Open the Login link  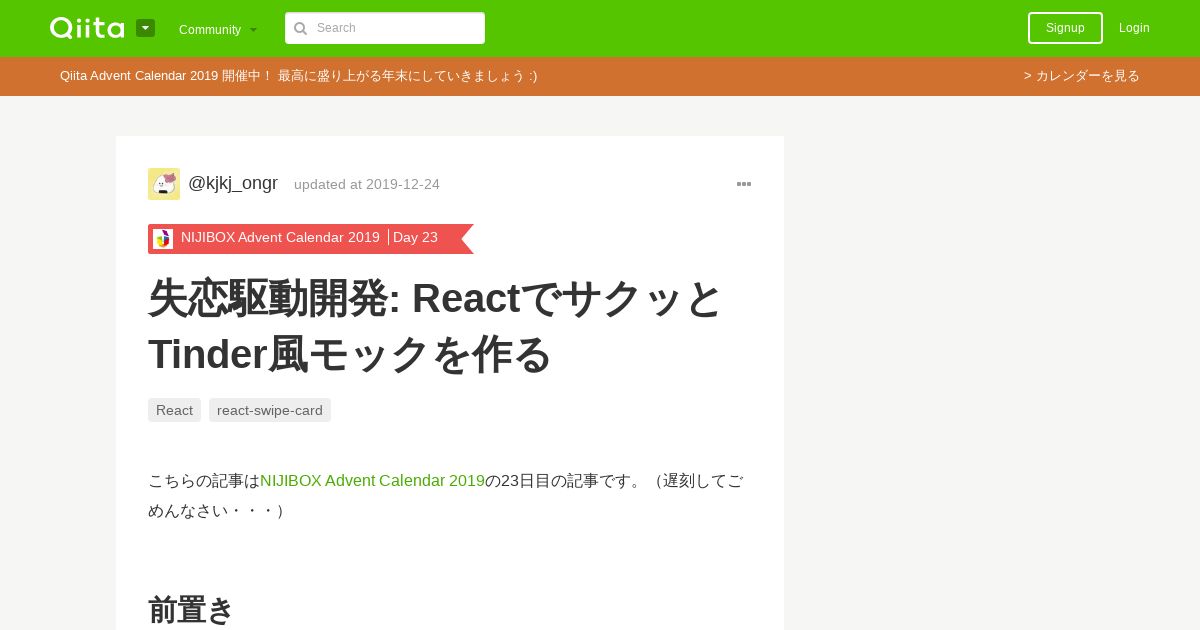pyautogui.click(x=1134, y=28)
